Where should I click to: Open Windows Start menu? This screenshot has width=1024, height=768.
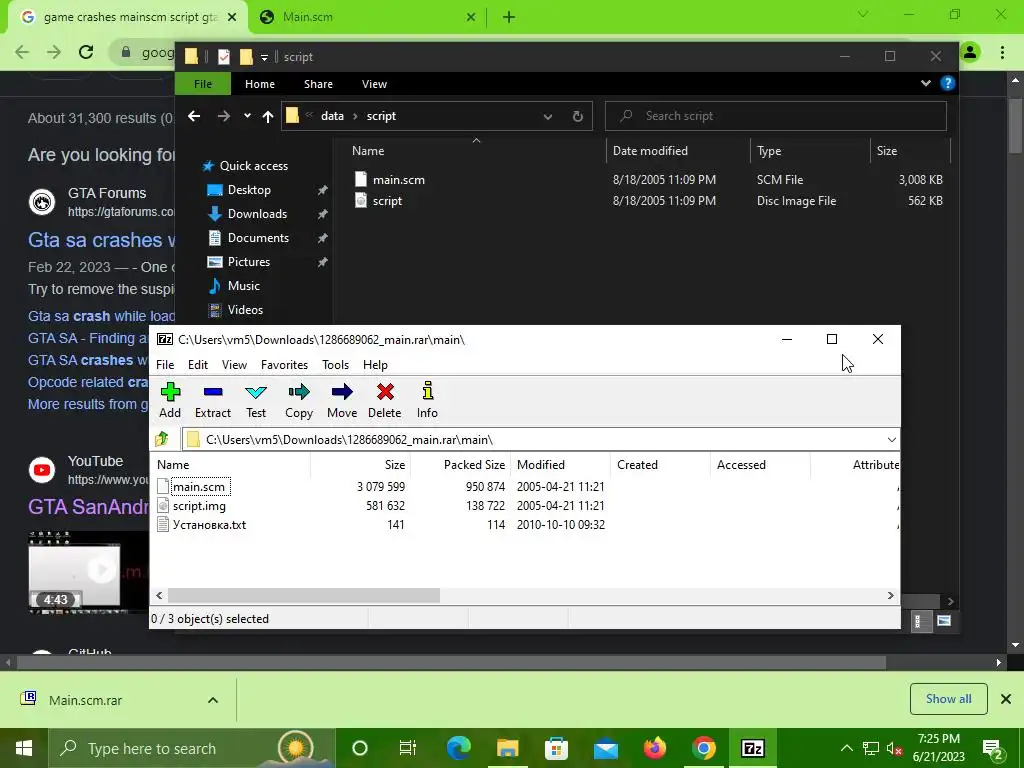(24, 748)
